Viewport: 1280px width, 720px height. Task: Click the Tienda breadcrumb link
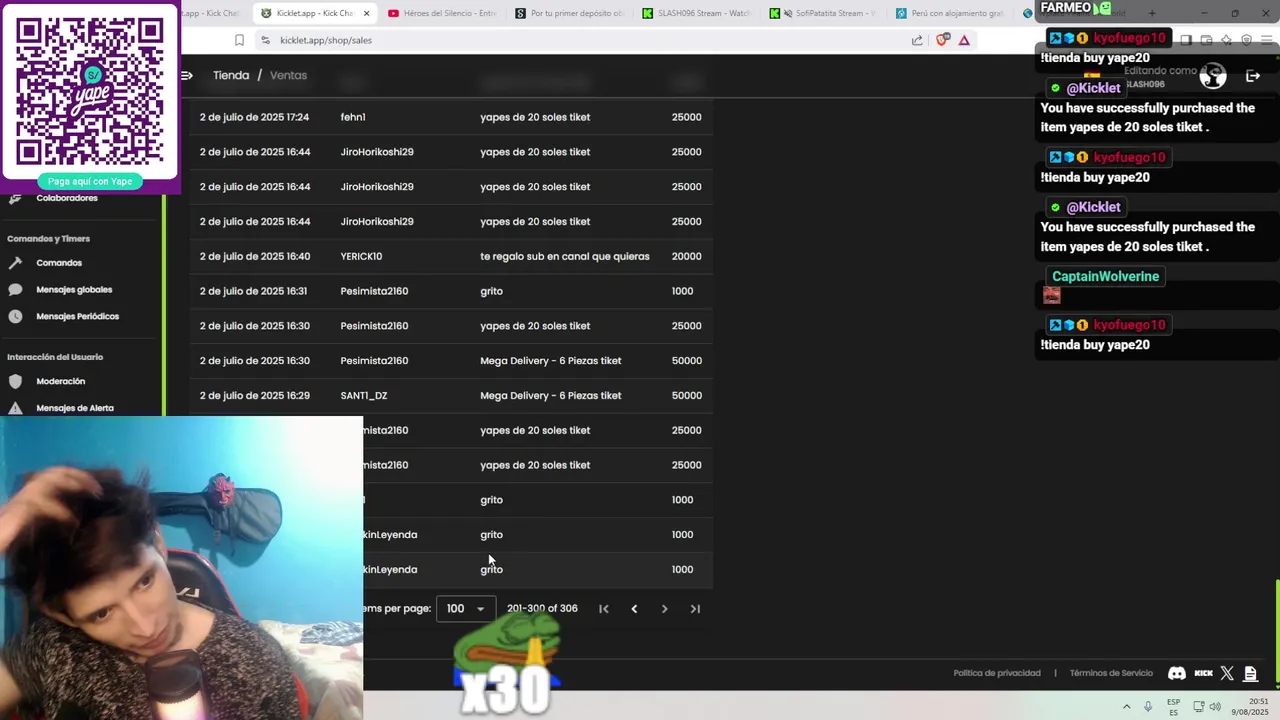coord(231,75)
